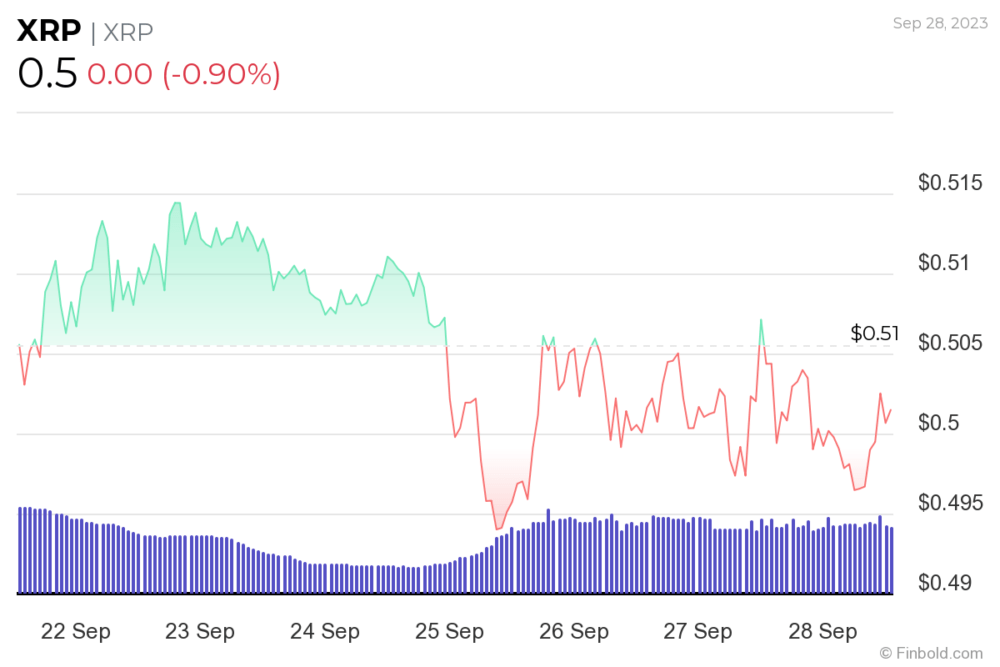Click the red -0.90% change value
Viewport: 1000px width, 667px height.
221,74
